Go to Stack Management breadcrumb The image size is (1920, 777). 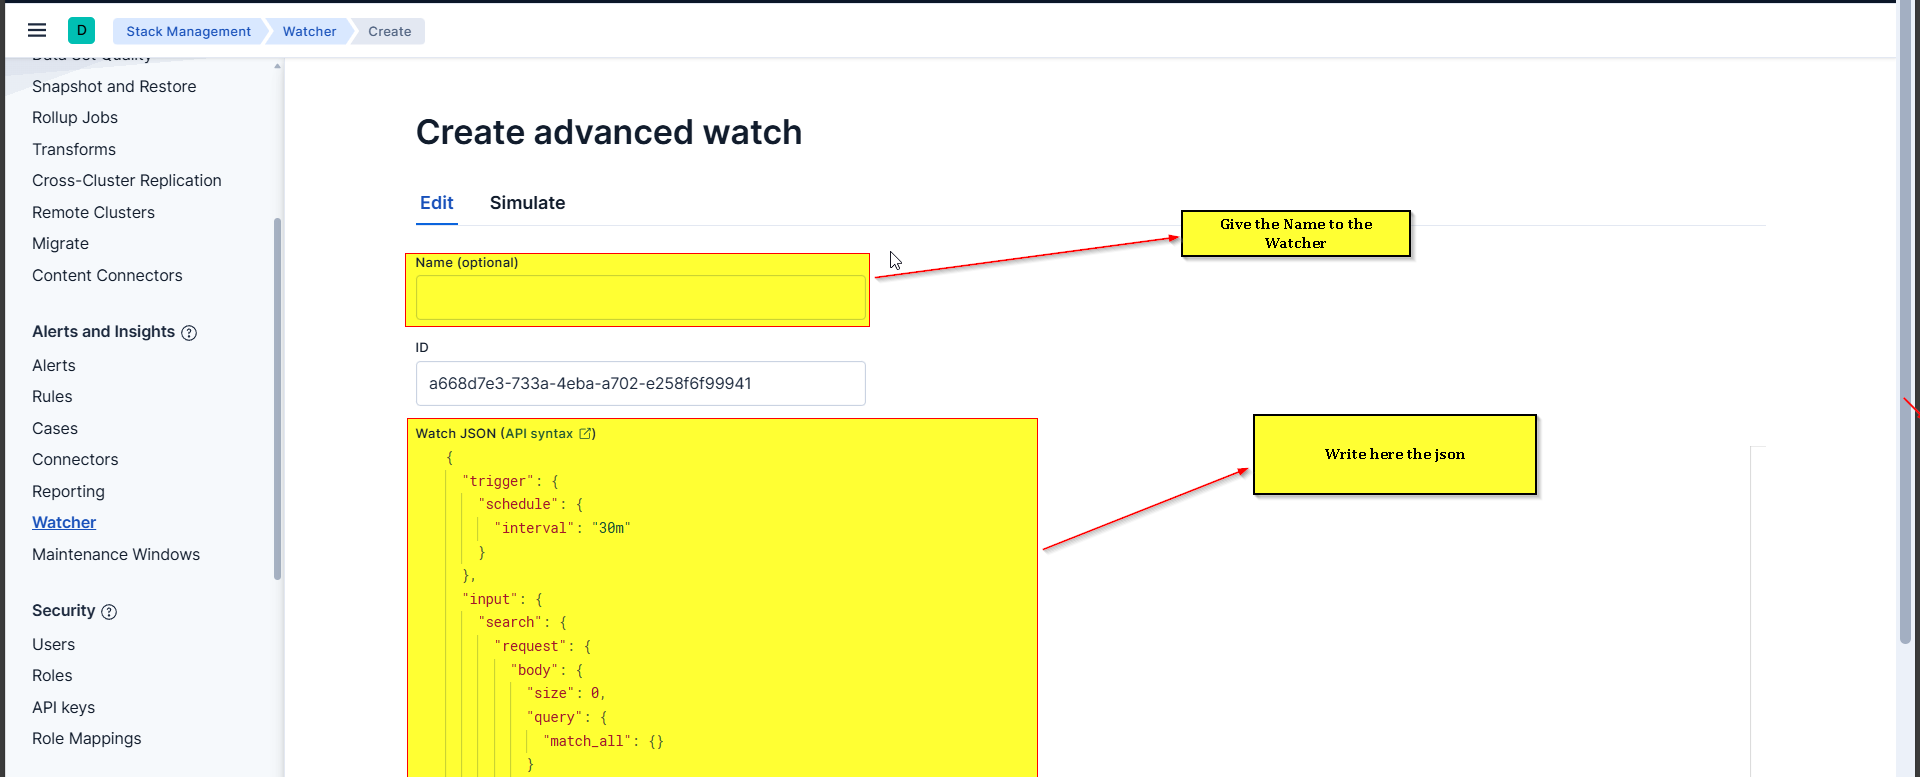[x=188, y=32]
